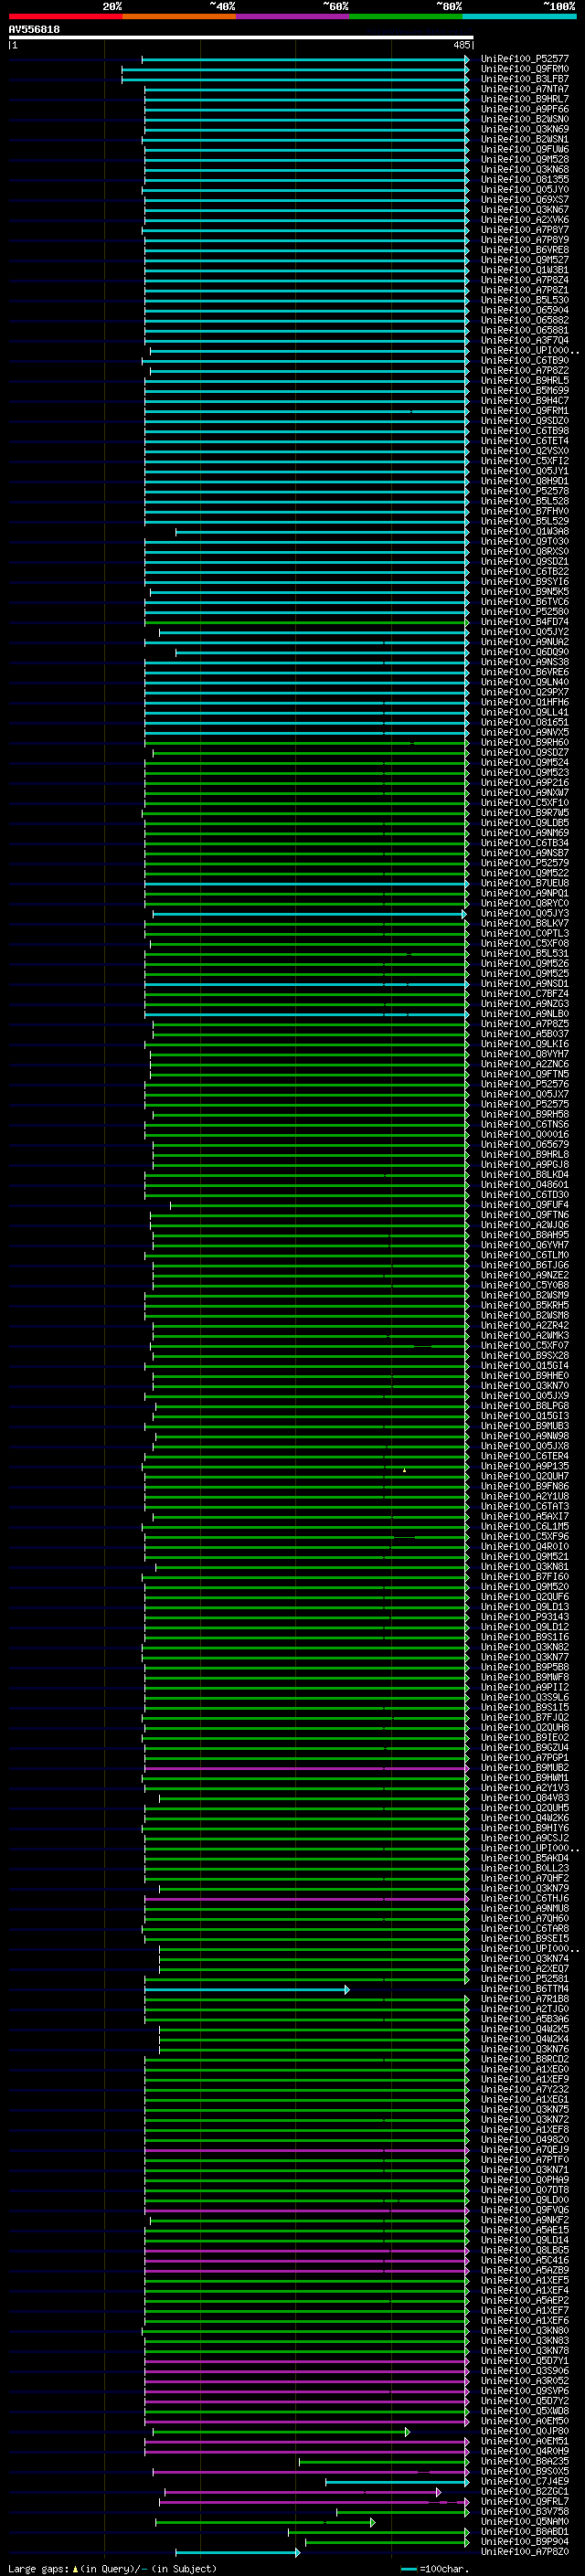Click the short cyan alignment bar for A7P8Z0
The width and height of the screenshot is (585, 2576).
point(238,2552)
